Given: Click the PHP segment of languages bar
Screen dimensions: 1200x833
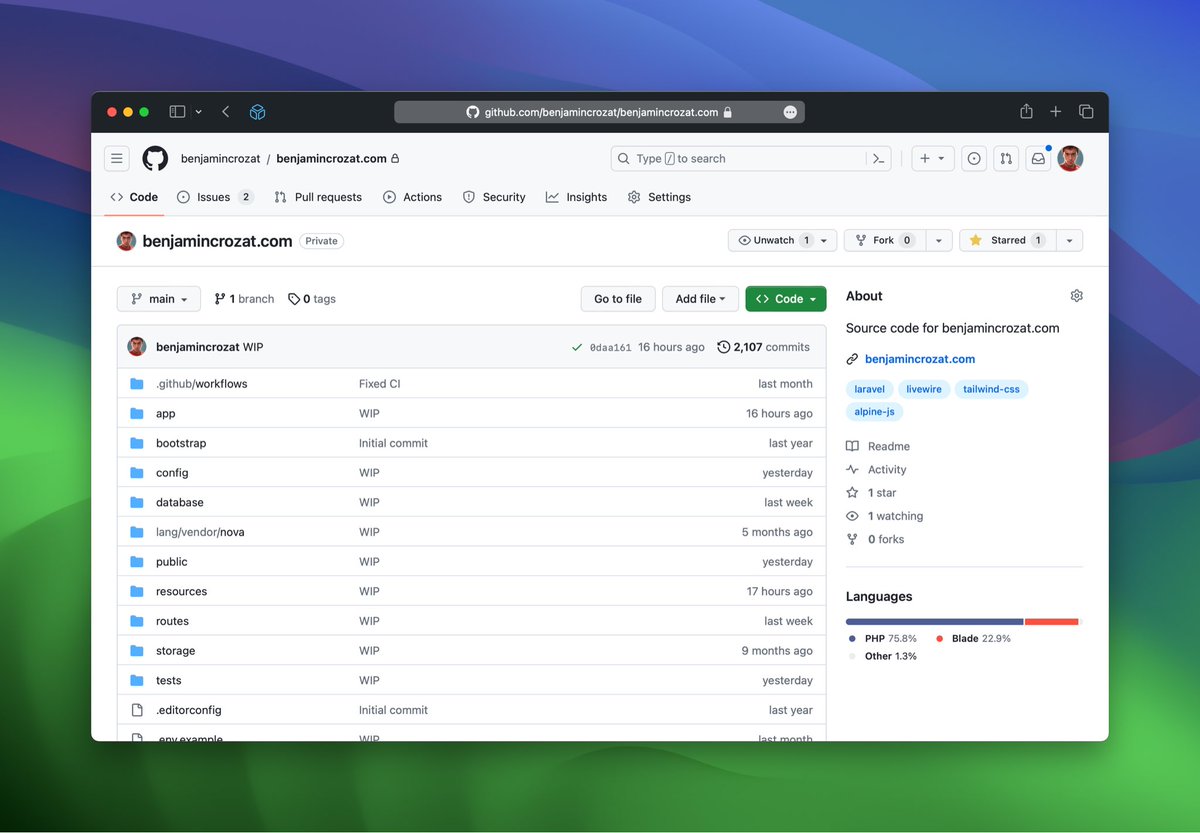Looking at the screenshot, I should (934, 622).
